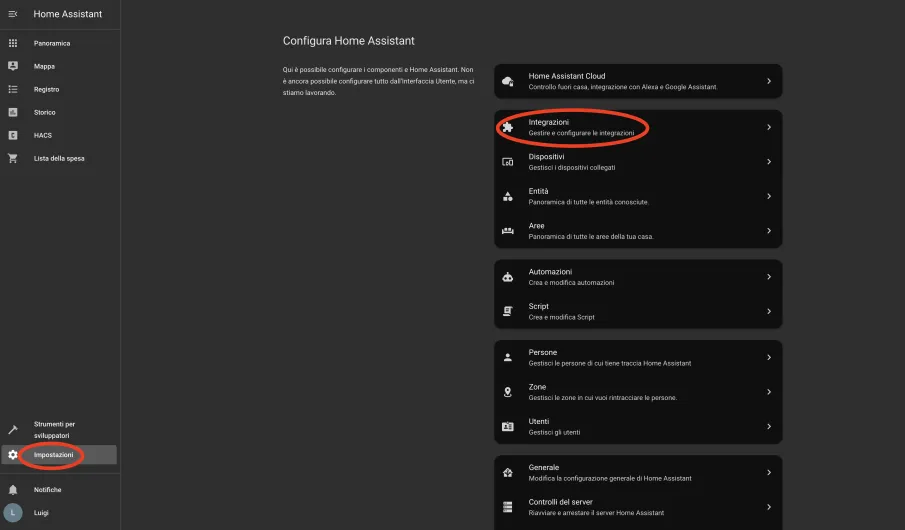Click the Panoramica grid icon
This screenshot has height=530, width=905.
click(x=13, y=43)
